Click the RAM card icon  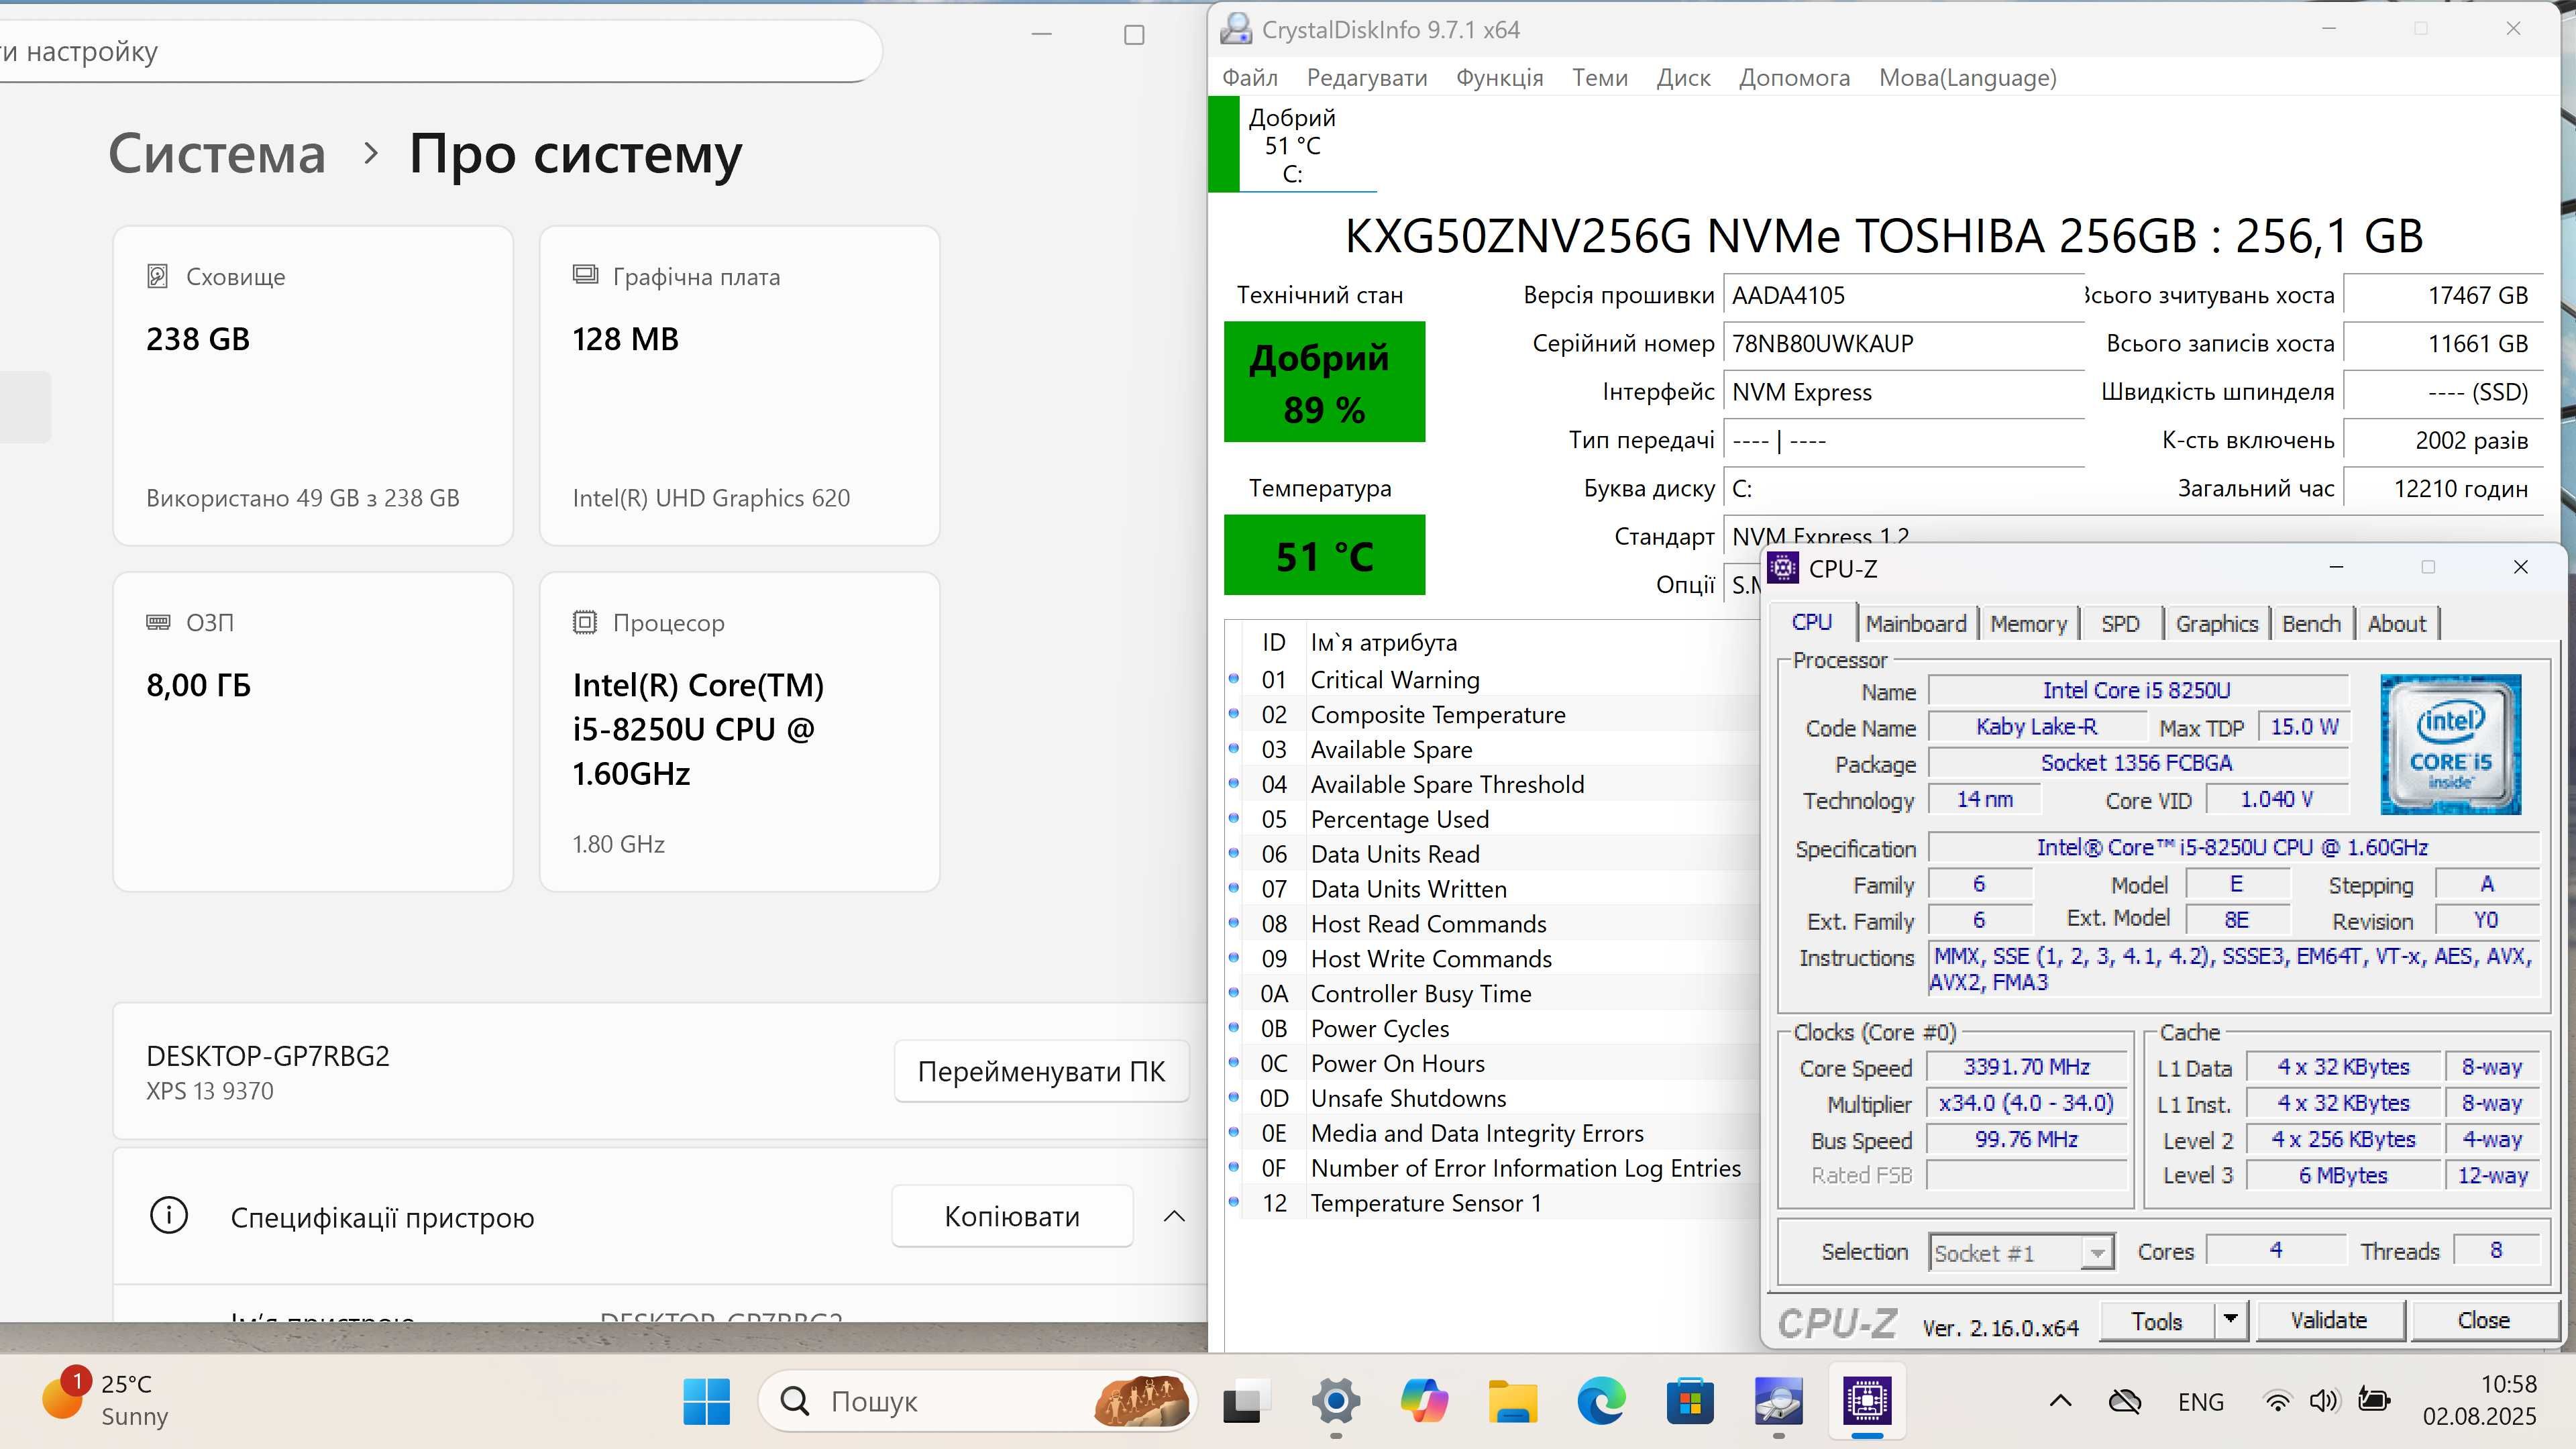coord(158,622)
